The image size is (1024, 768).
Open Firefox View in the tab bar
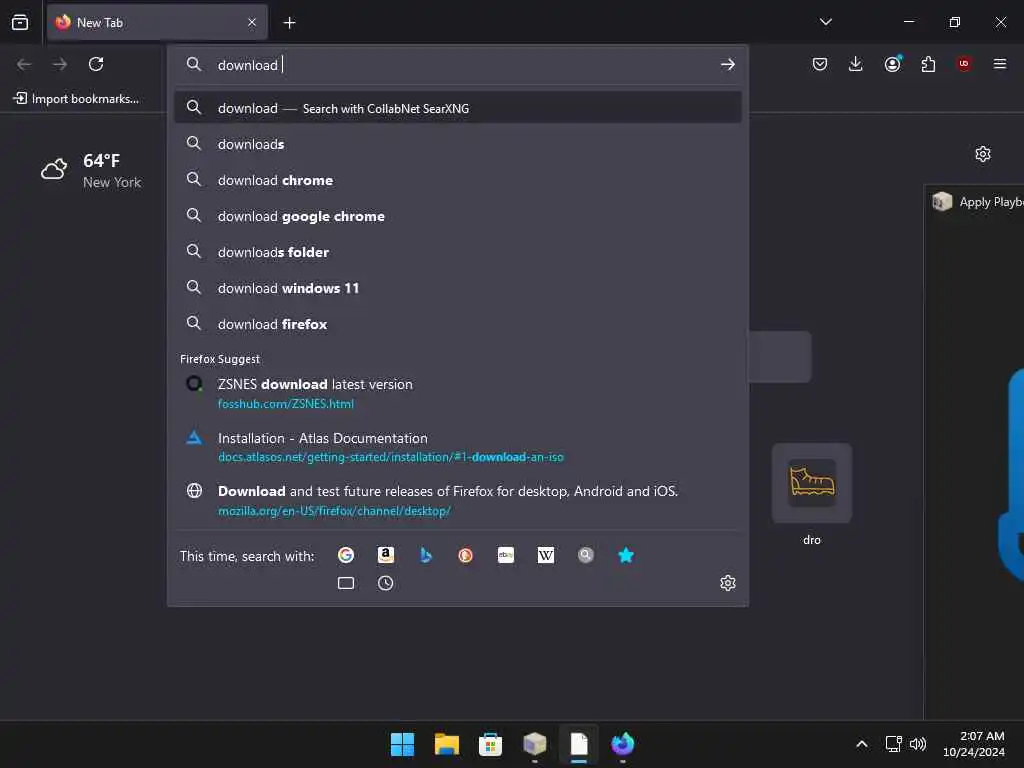tap(20, 22)
